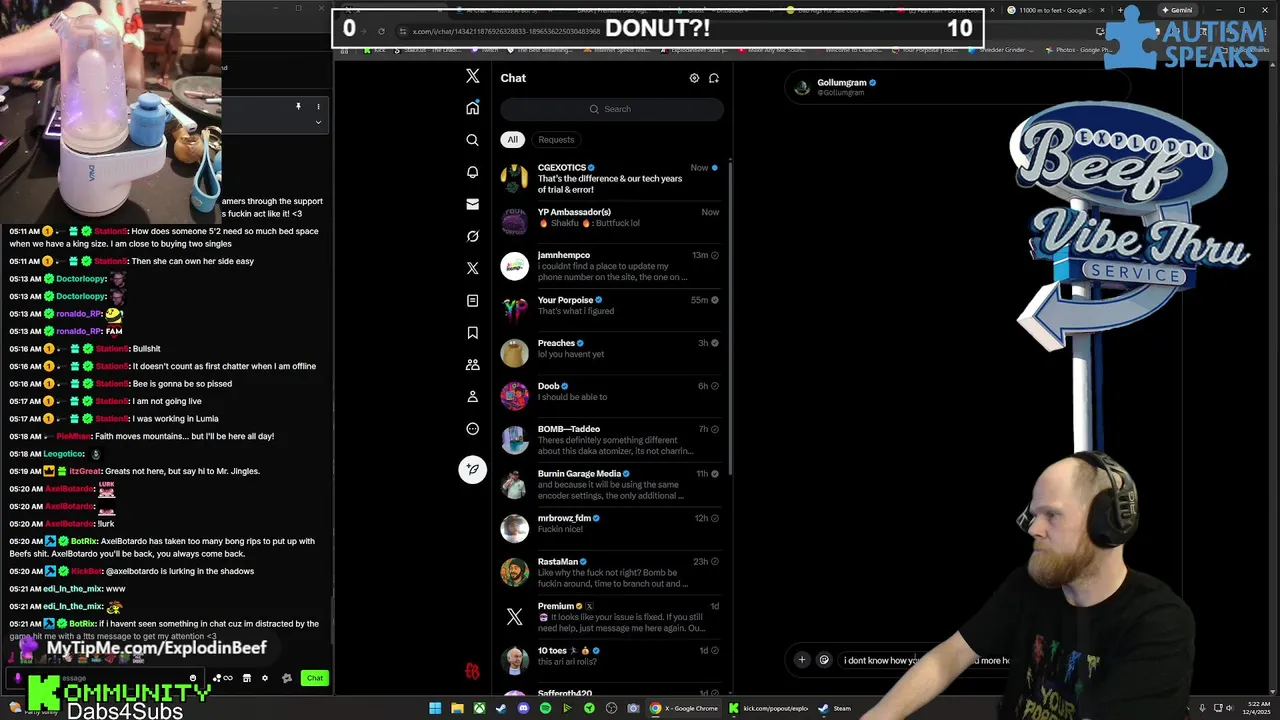Open the jamnhempco conversation
This screenshot has height=720, width=1280.
pyautogui.click(x=612, y=266)
